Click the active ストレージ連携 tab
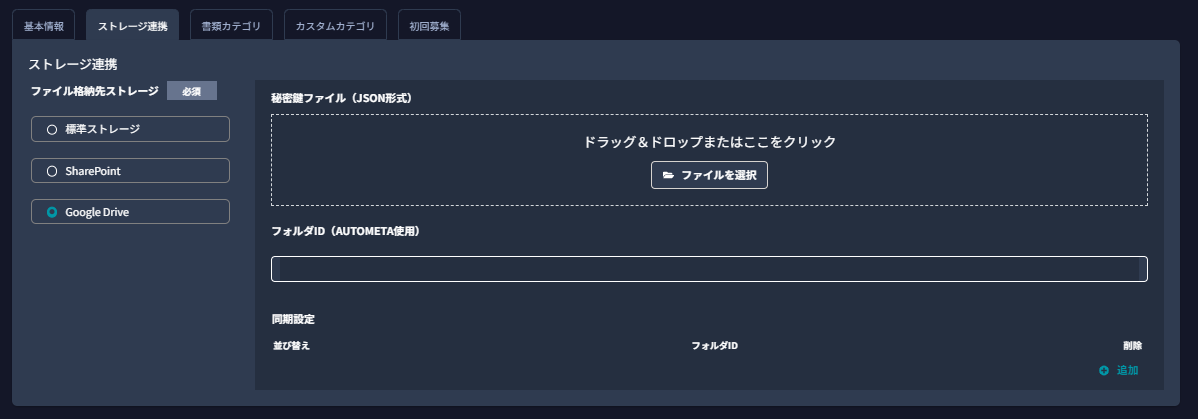 [x=132, y=25]
